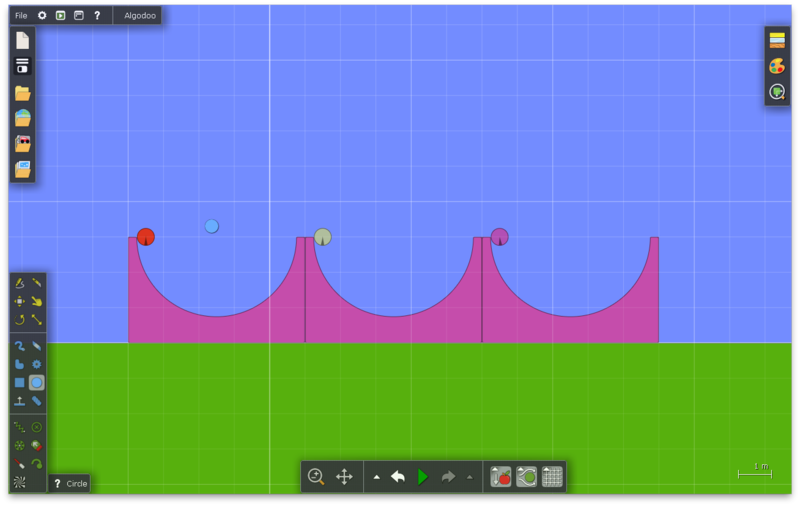800x506 pixels.
Task: Select the Thruster tool
Action: click(37, 446)
